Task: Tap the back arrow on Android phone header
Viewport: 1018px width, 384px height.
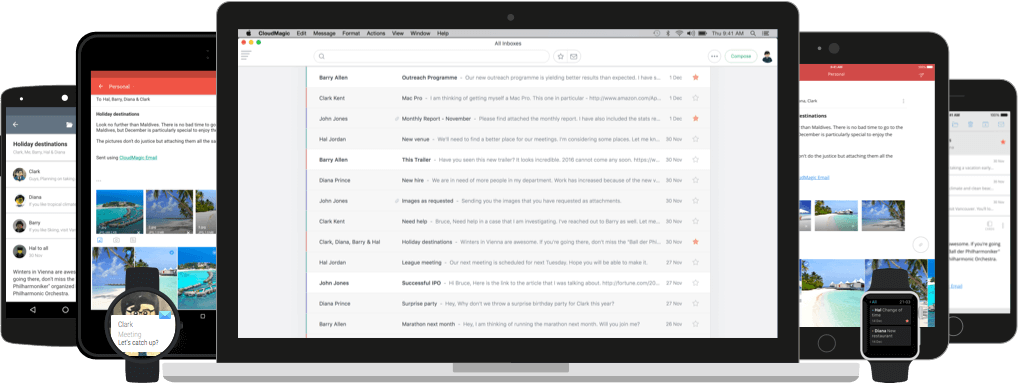Action: click(x=16, y=124)
